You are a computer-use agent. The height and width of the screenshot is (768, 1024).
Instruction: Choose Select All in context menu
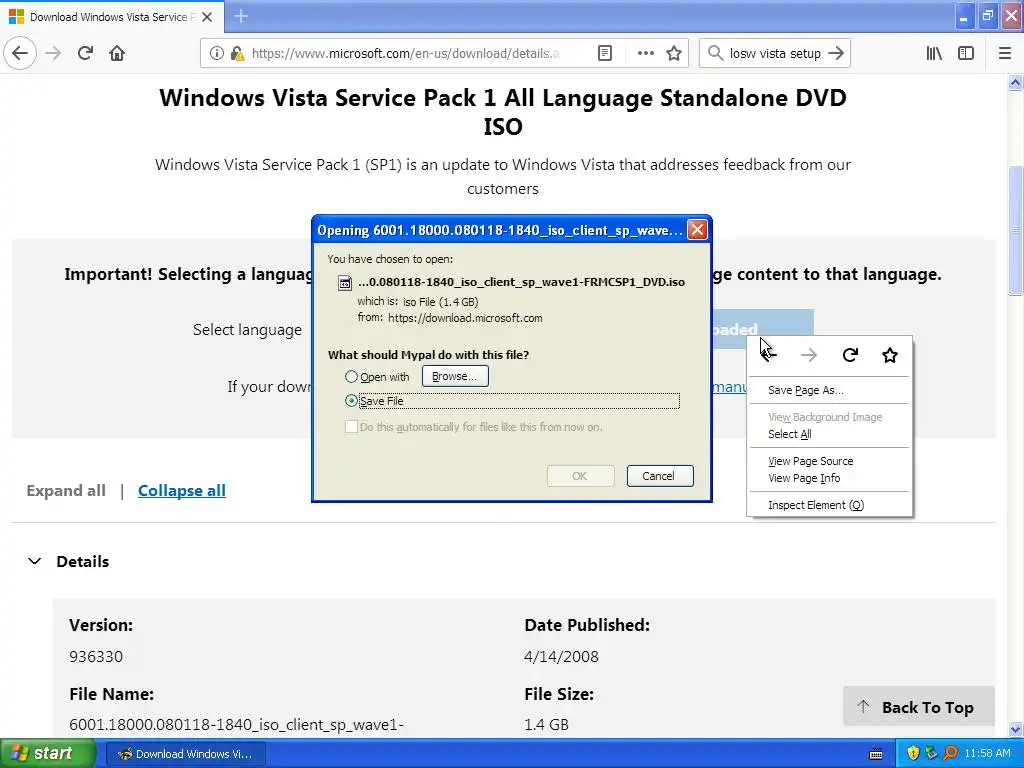[x=829, y=434]
